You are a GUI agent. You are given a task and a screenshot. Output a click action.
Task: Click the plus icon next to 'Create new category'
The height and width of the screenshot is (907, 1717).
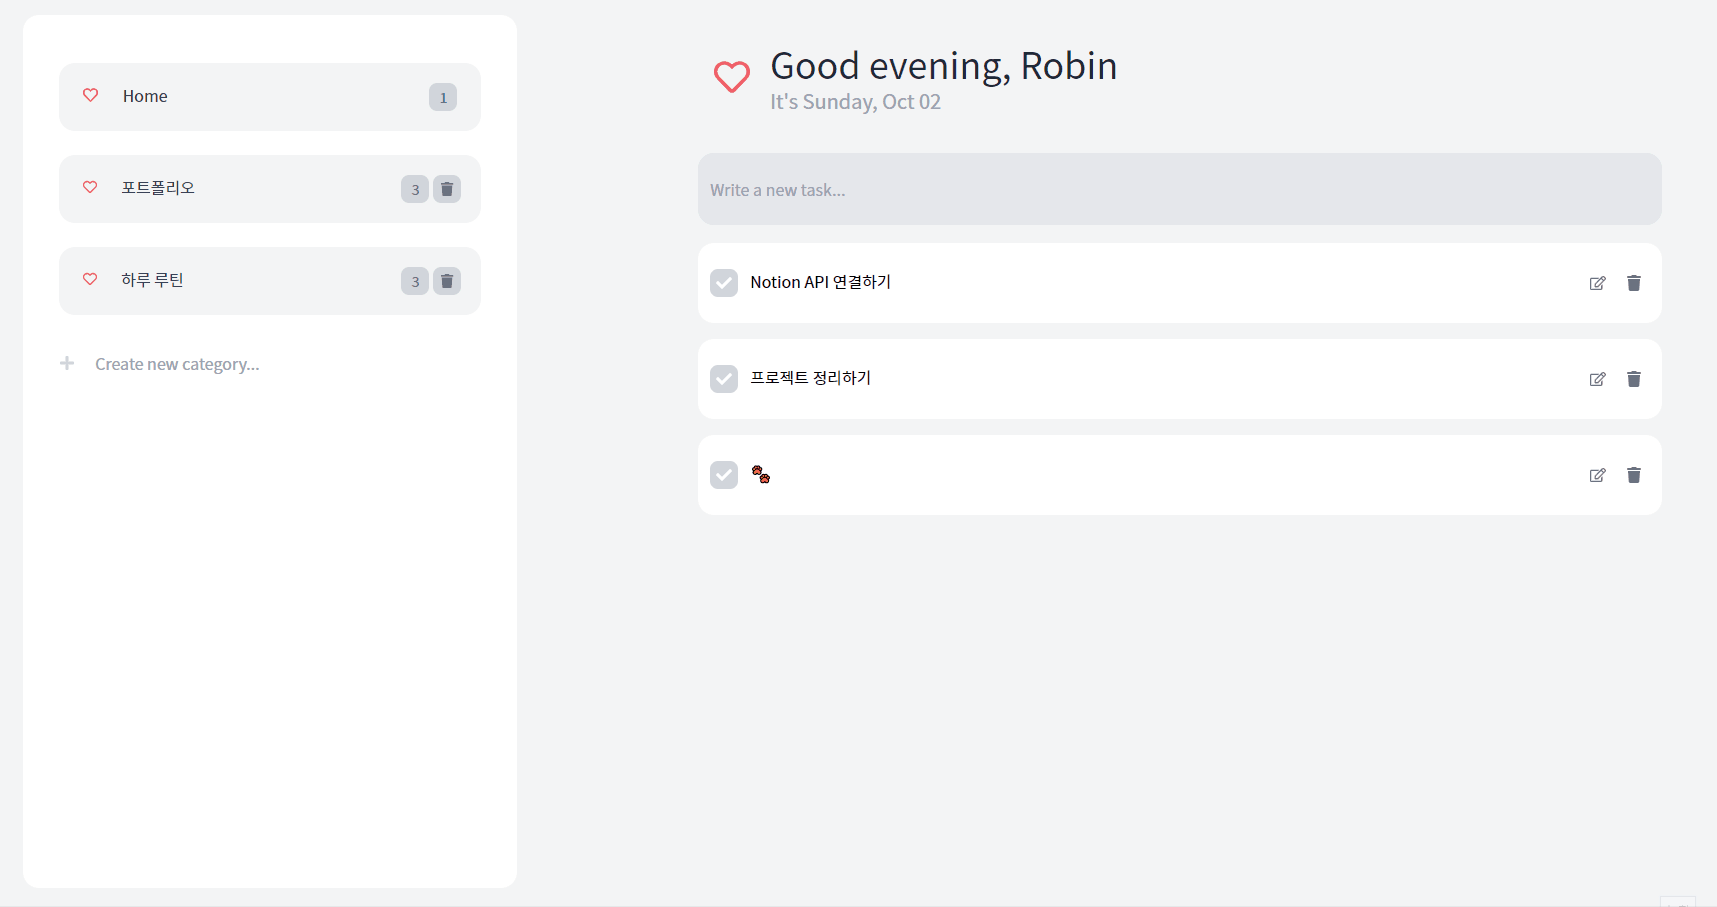66,363
